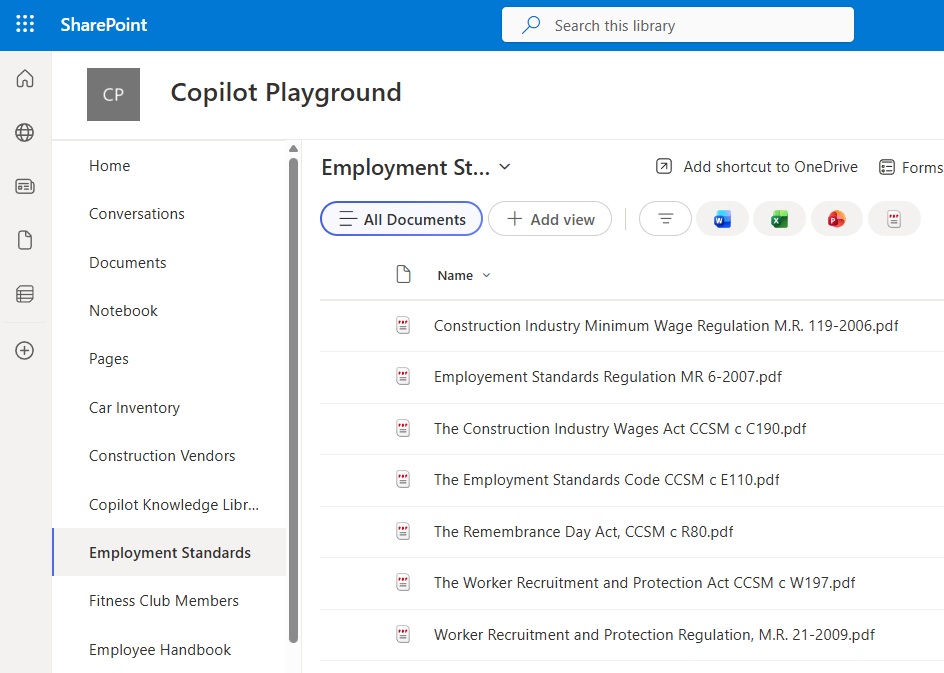Screen dimensions: 944x673
Task: Open The Remembrance Day Act PDF
Action: 583,531
